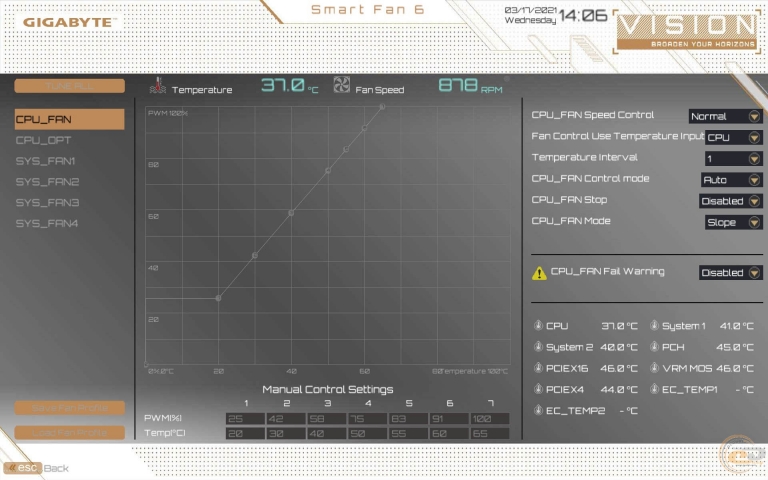Click PWM field 6 showing 91

coord(449,419)
